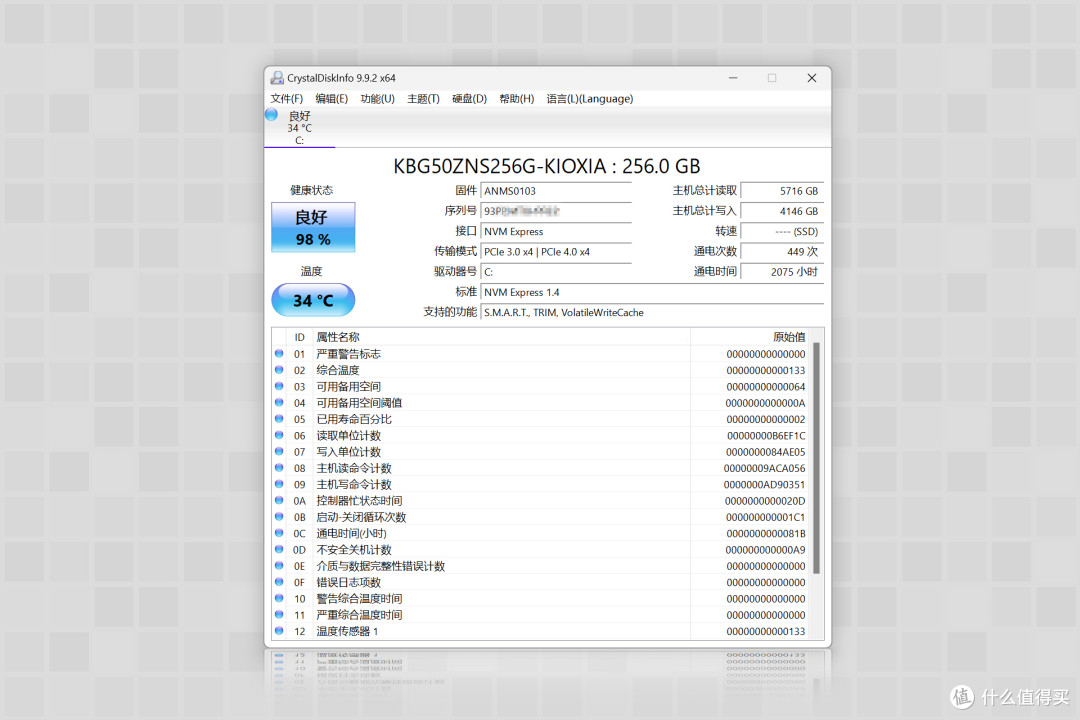Select the C: drive status tab

tap(299, 128)
